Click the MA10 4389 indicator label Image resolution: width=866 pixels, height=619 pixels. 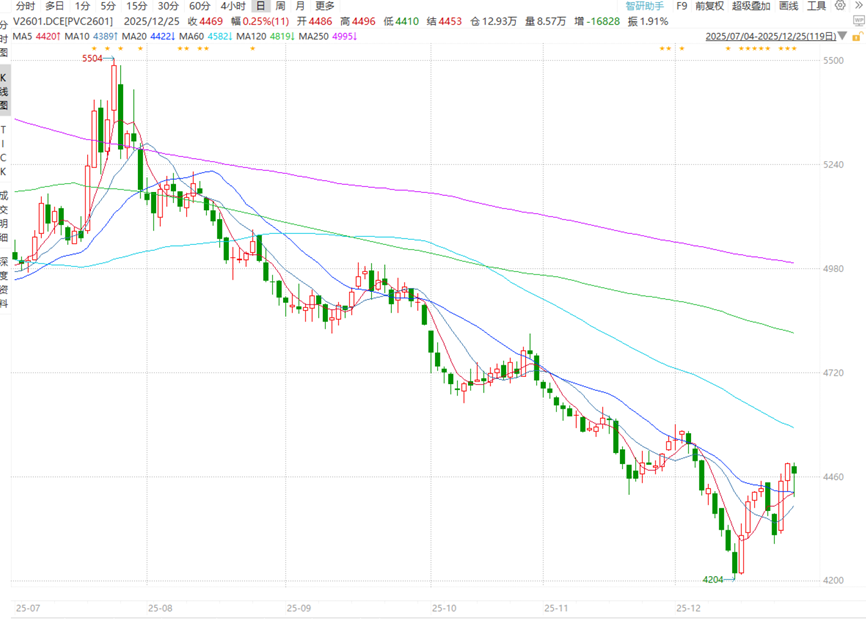(91, 36)
